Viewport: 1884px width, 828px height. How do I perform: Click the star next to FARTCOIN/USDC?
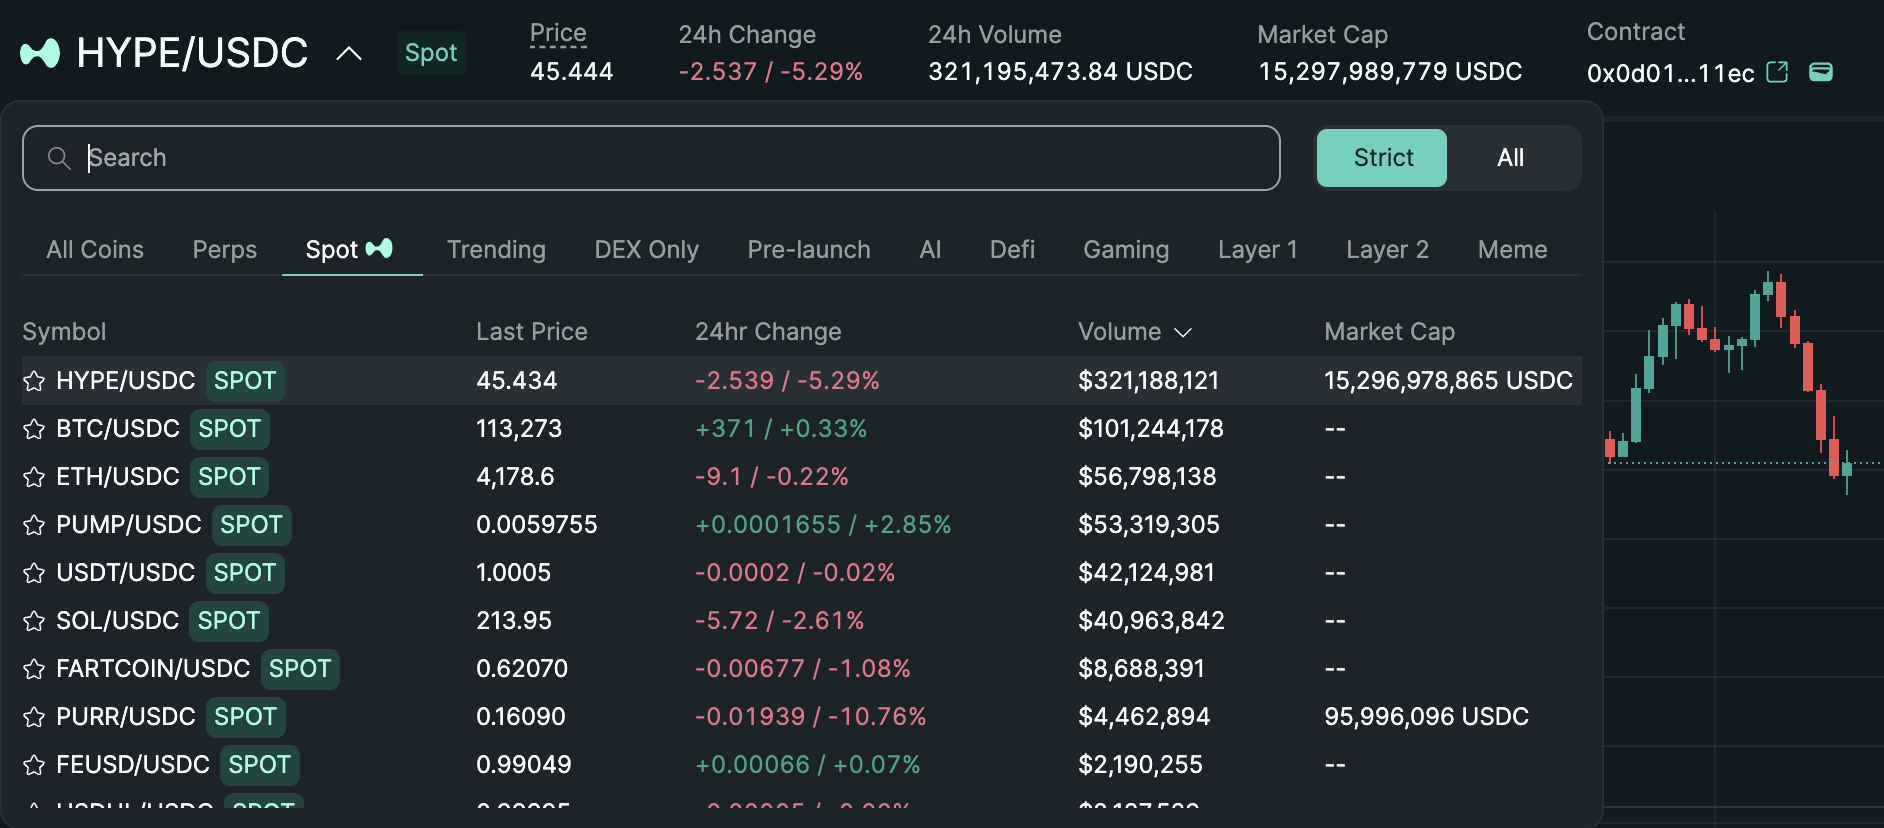(x=34, y=669)
